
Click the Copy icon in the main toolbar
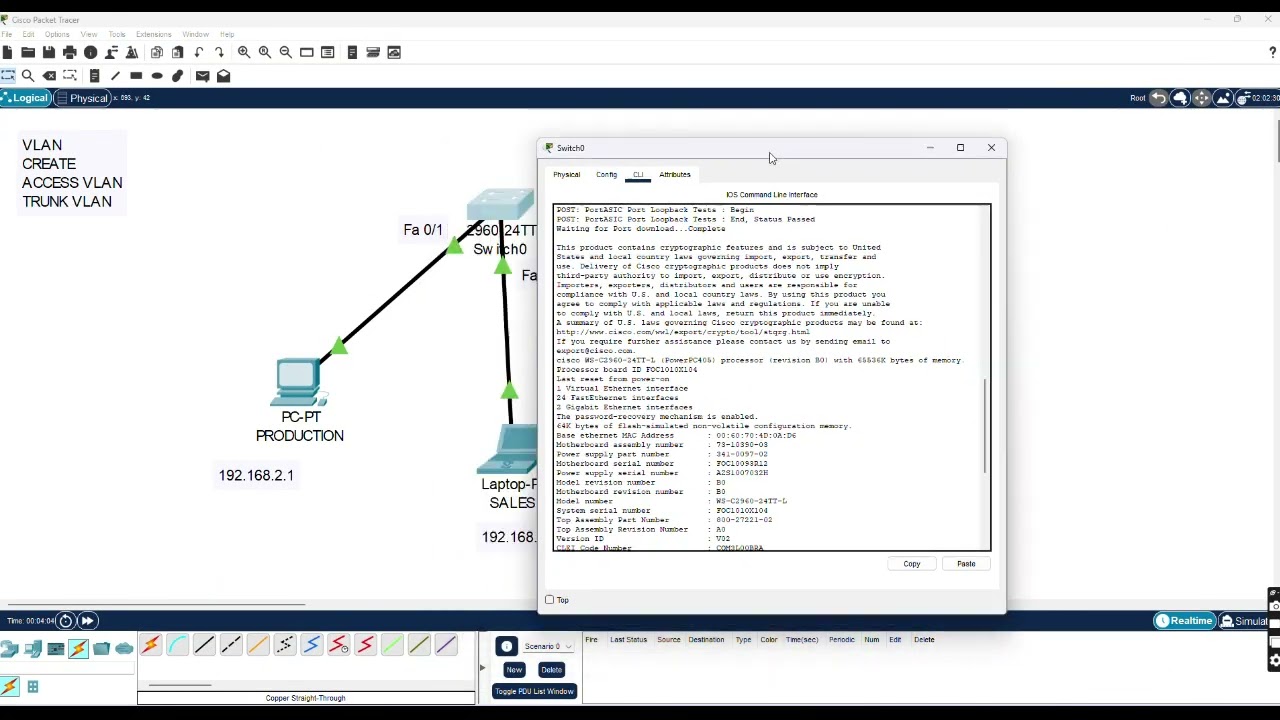tap(157, 52)
